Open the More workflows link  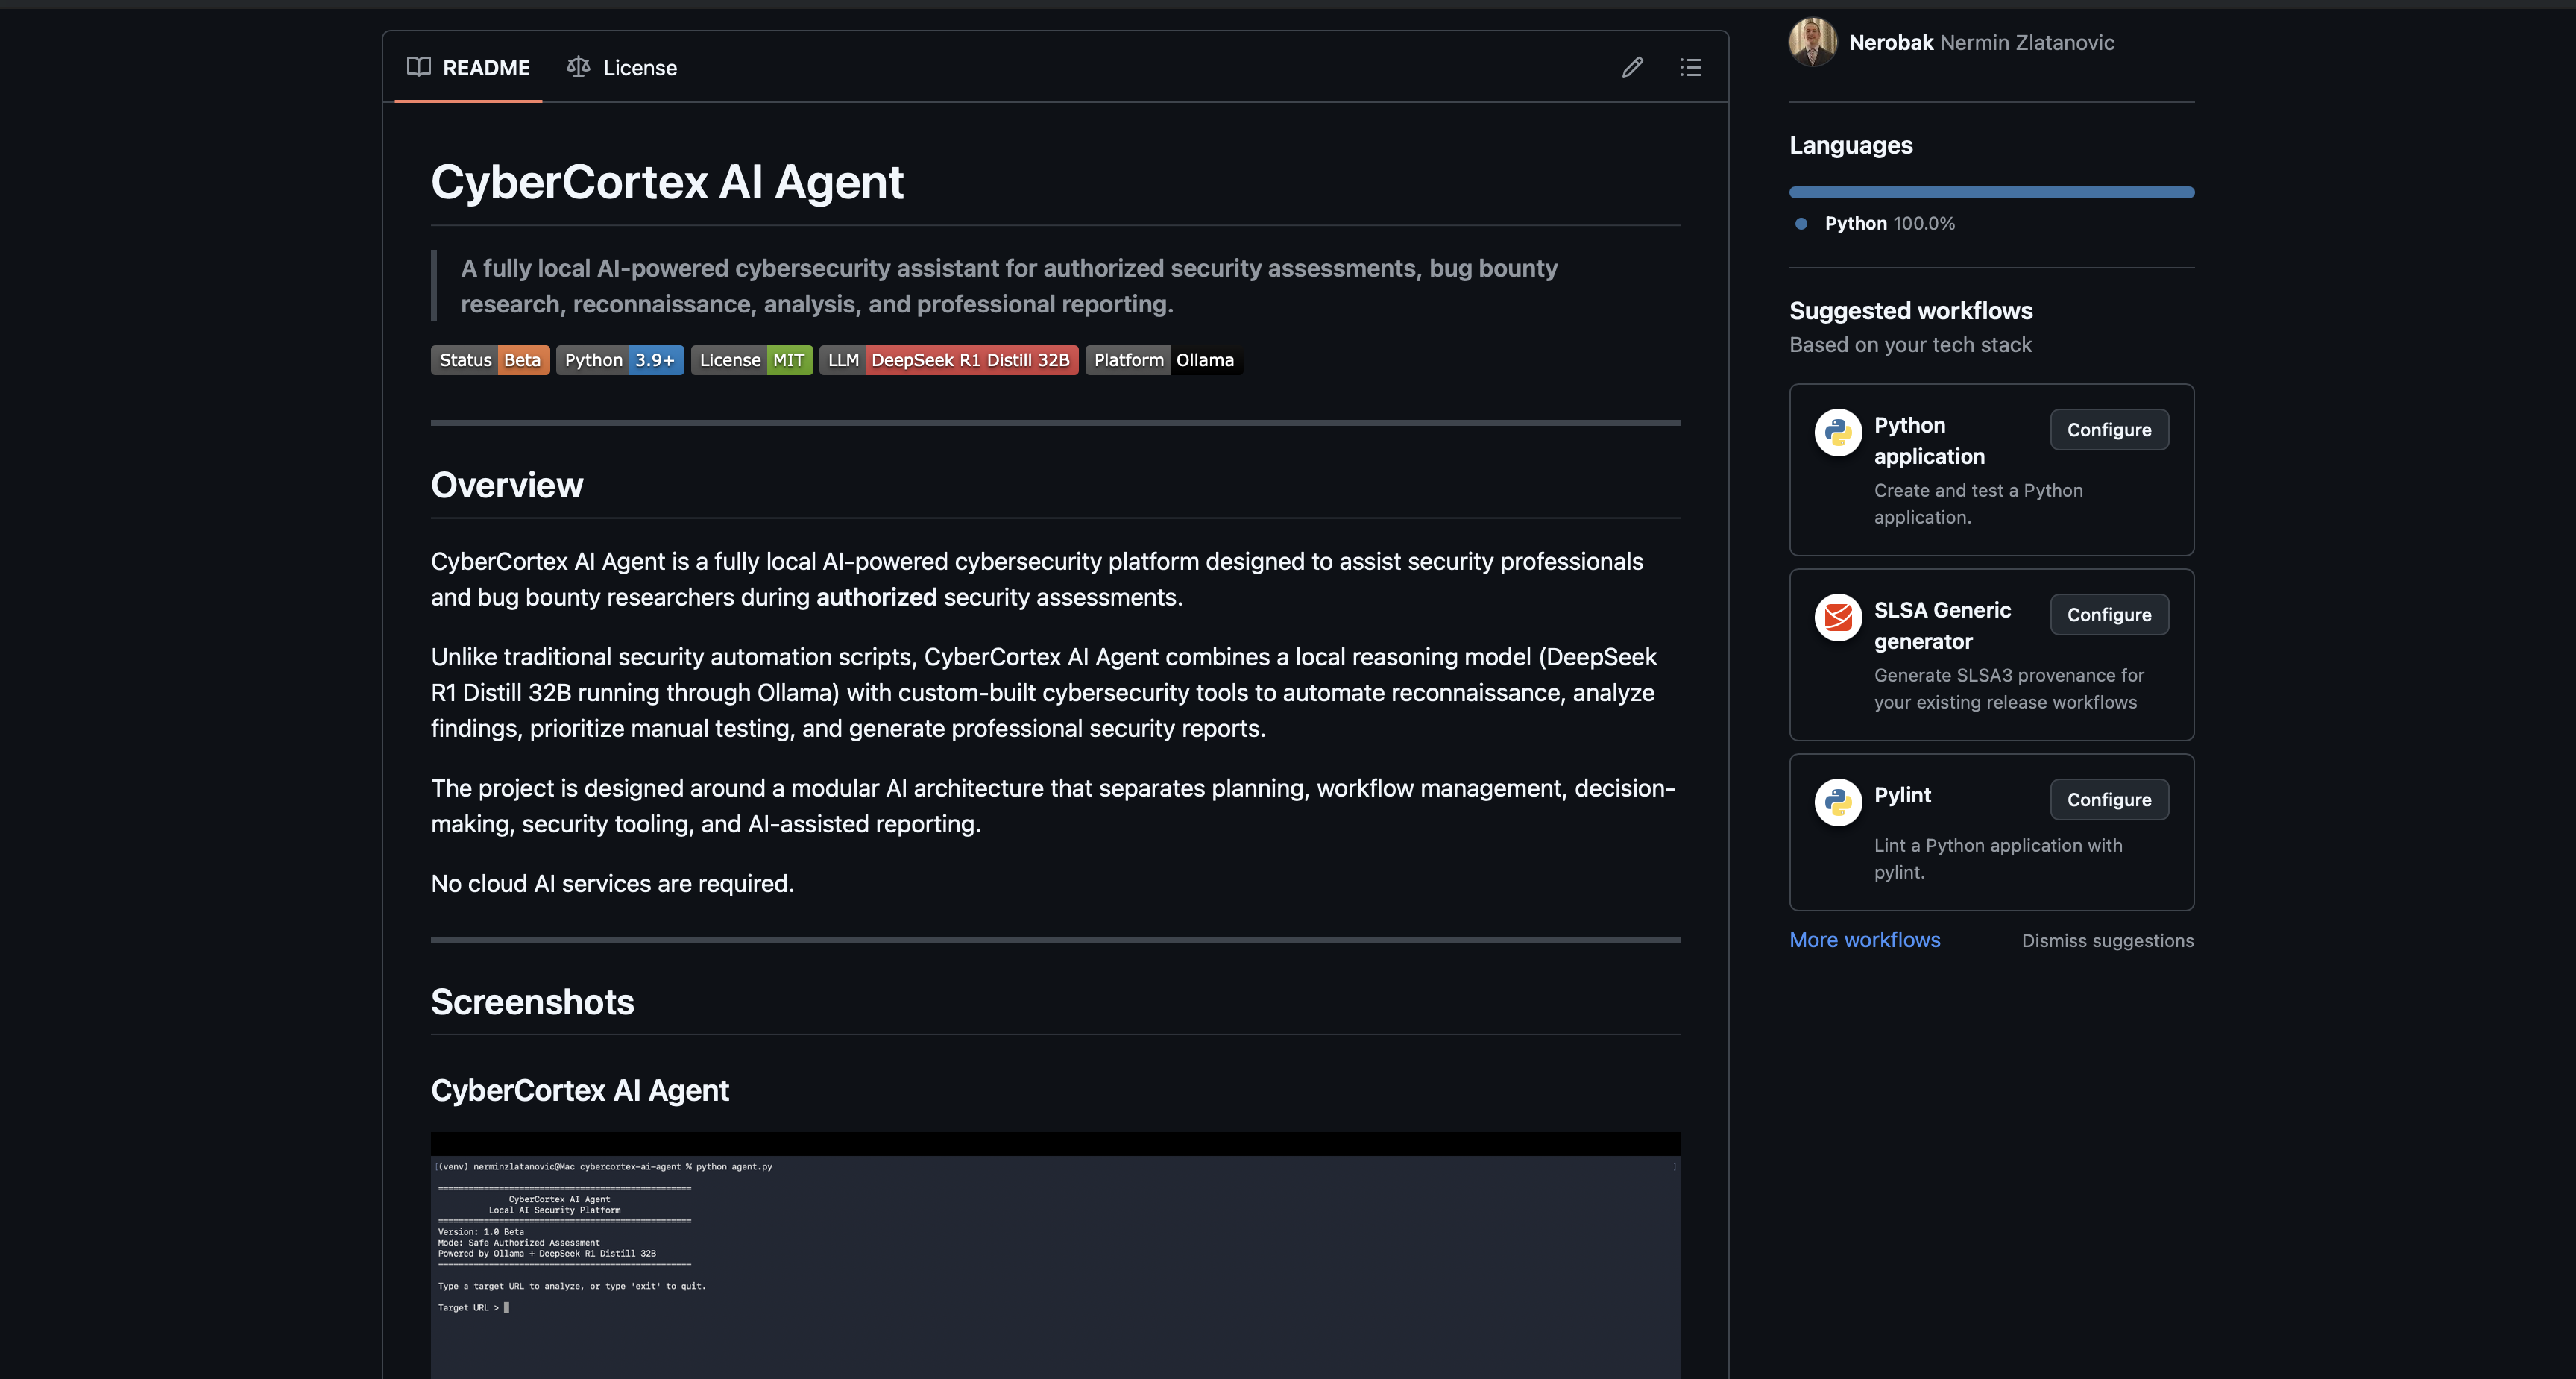click(x=1864, y=940)
